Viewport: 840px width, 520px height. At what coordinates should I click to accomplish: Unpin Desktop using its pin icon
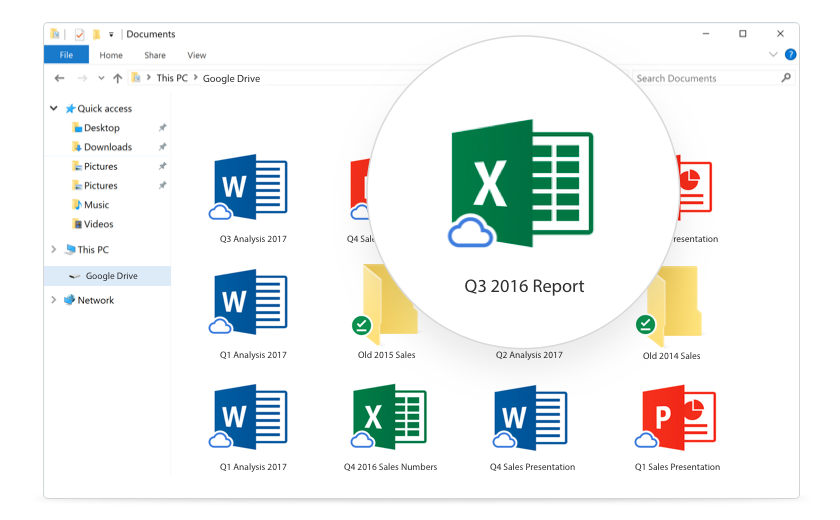[162, 127]
